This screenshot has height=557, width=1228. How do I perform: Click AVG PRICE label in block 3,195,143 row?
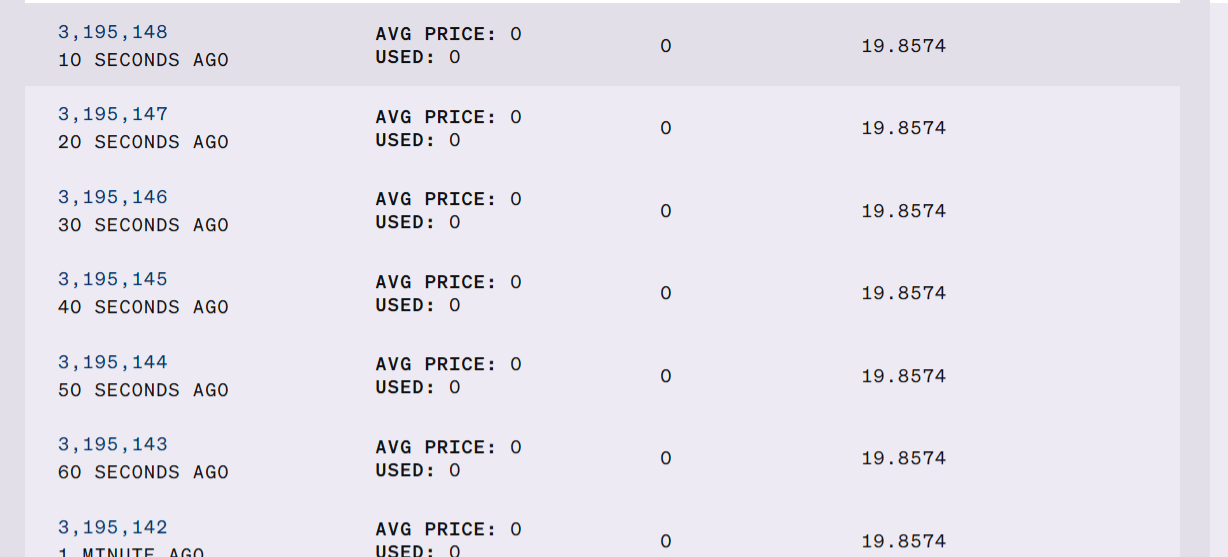click(x=435, y=447)
